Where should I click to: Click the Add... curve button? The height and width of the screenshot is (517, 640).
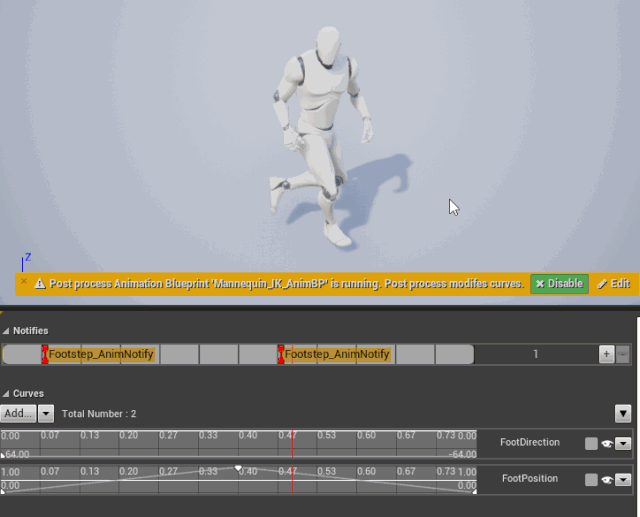18,413
